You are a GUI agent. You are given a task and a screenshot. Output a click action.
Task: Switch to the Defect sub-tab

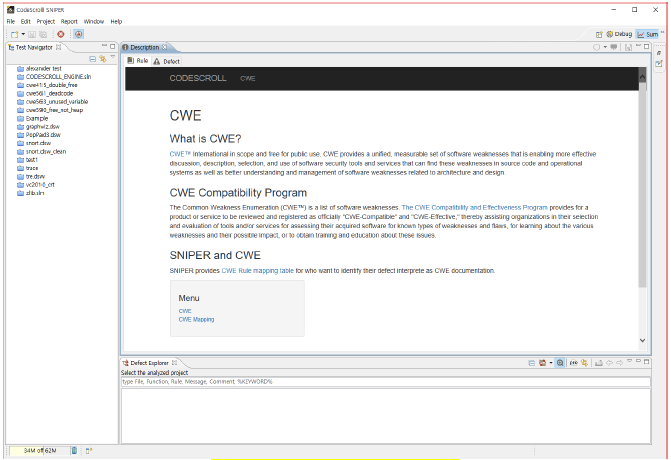167,61
